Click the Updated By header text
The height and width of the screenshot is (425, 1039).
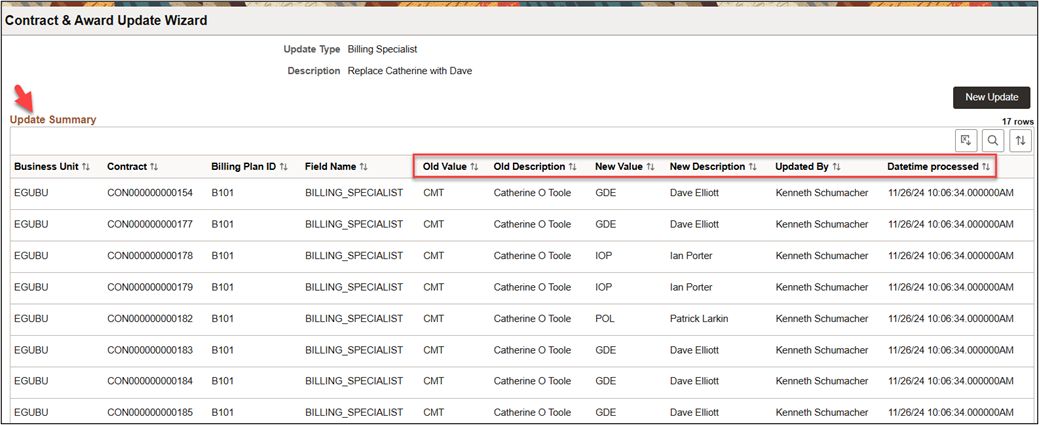pyautogui.click(x=802, y=167)
